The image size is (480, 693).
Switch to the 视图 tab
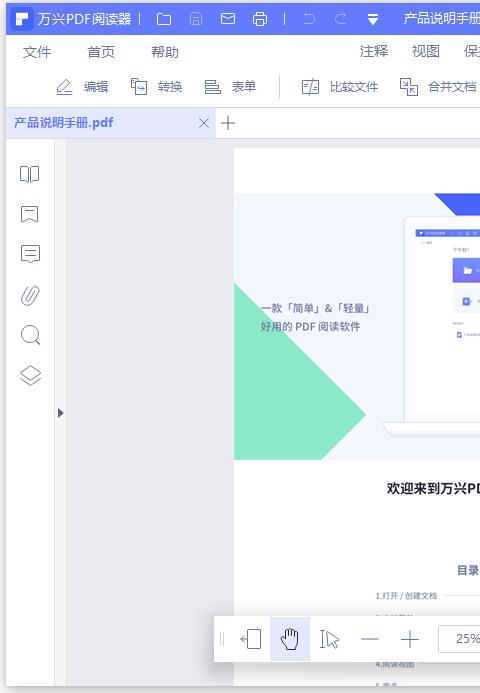(x=426, y=51)
